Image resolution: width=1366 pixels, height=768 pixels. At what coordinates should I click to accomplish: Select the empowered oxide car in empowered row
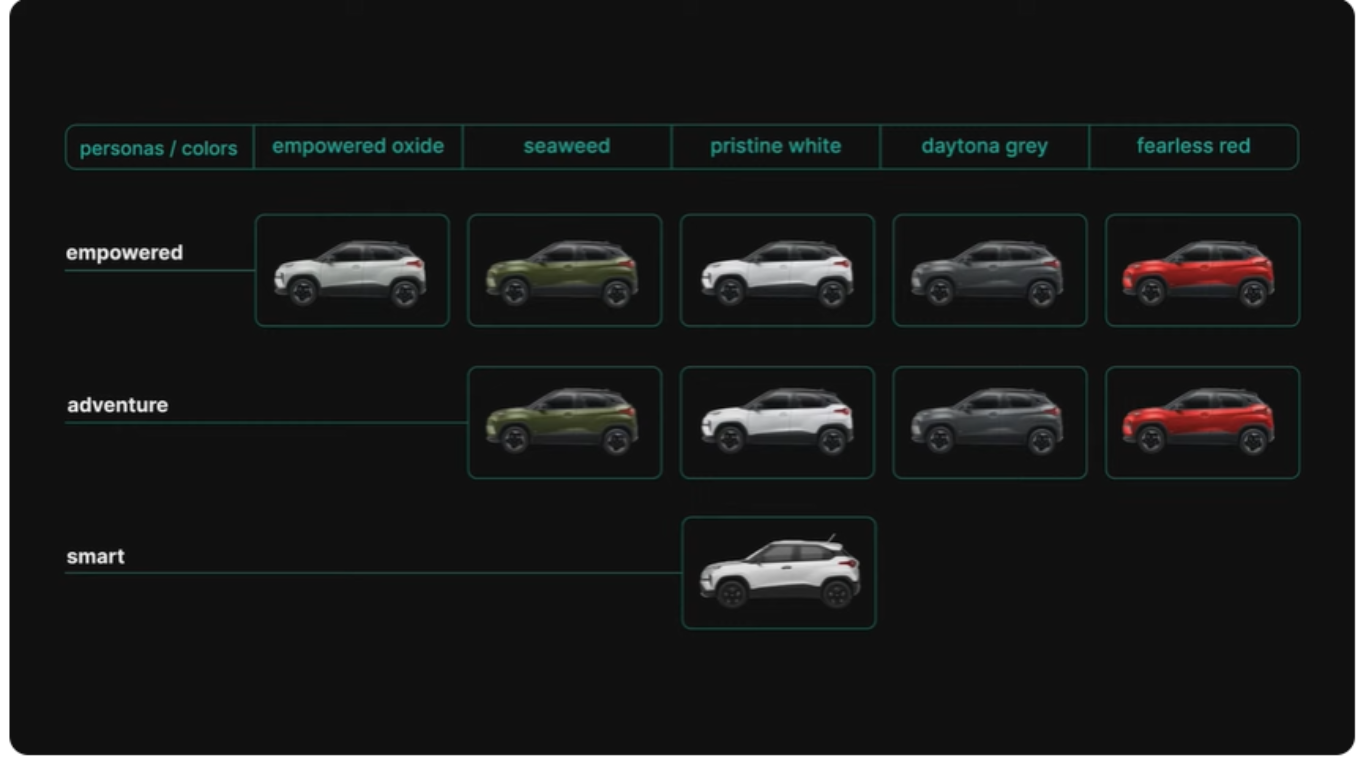point(352,270)
